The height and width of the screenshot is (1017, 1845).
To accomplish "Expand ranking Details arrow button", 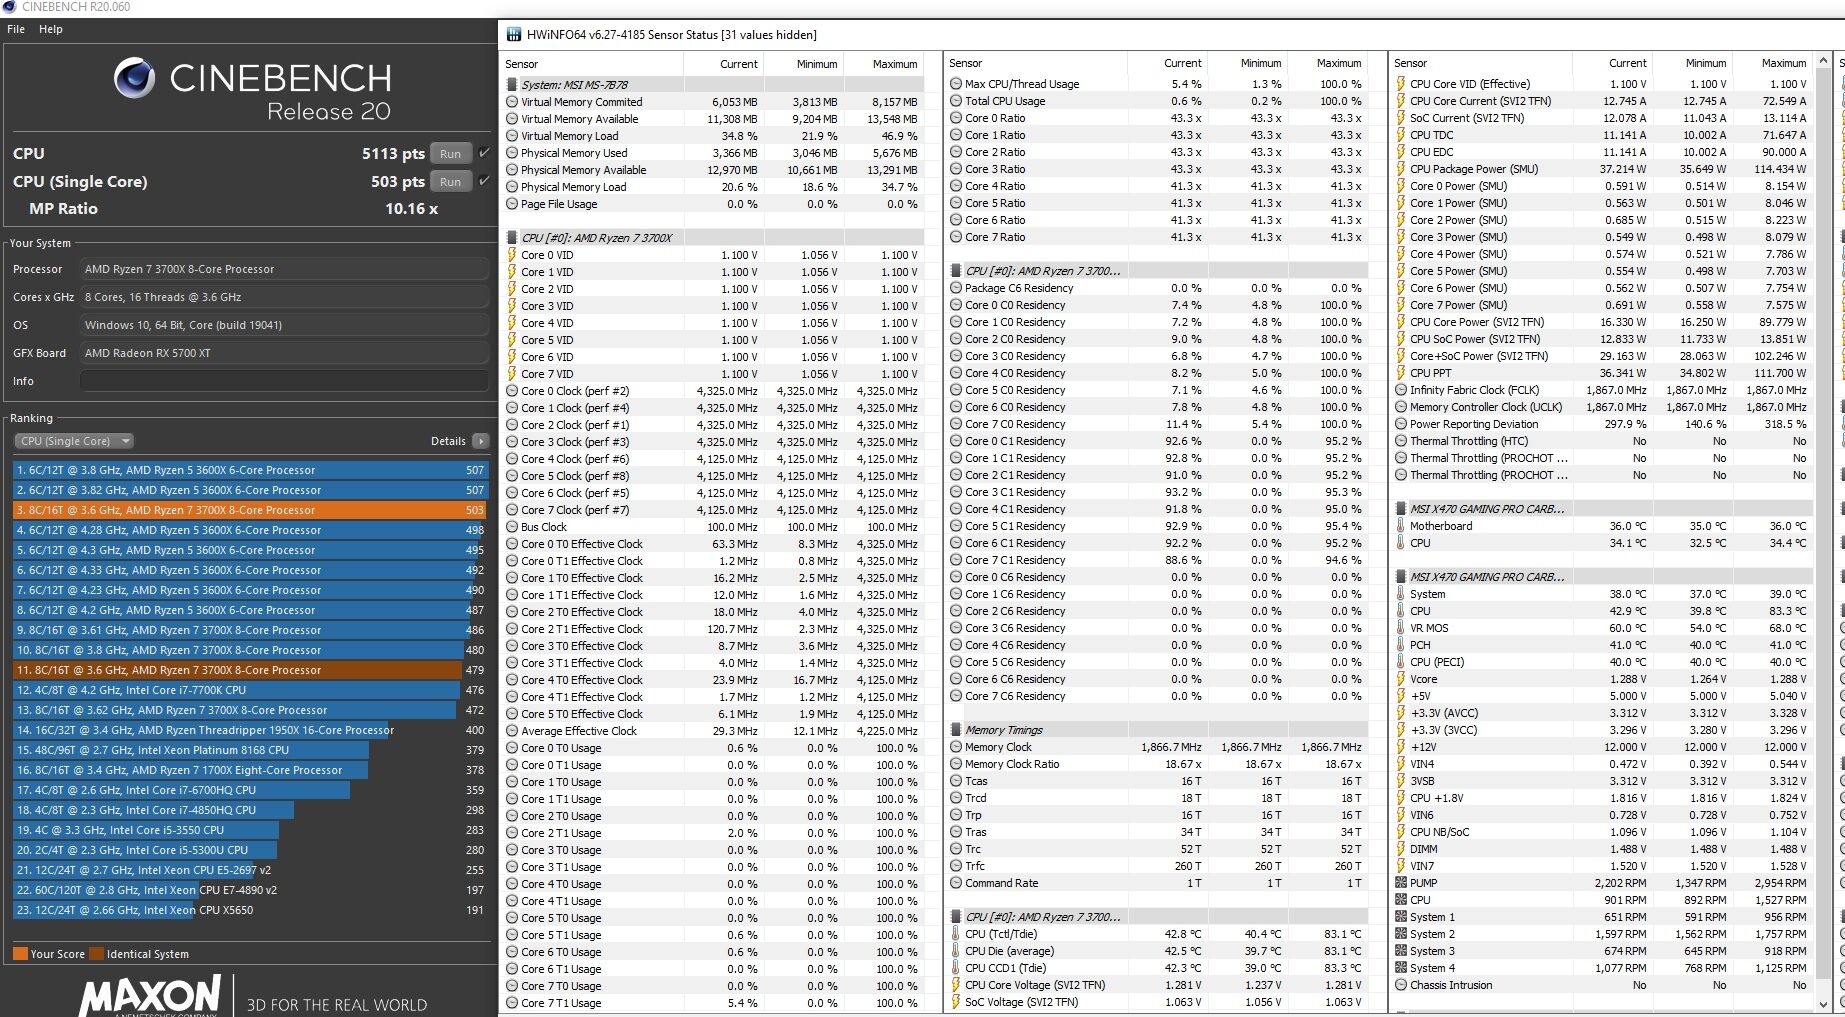I will pos(481,441).
